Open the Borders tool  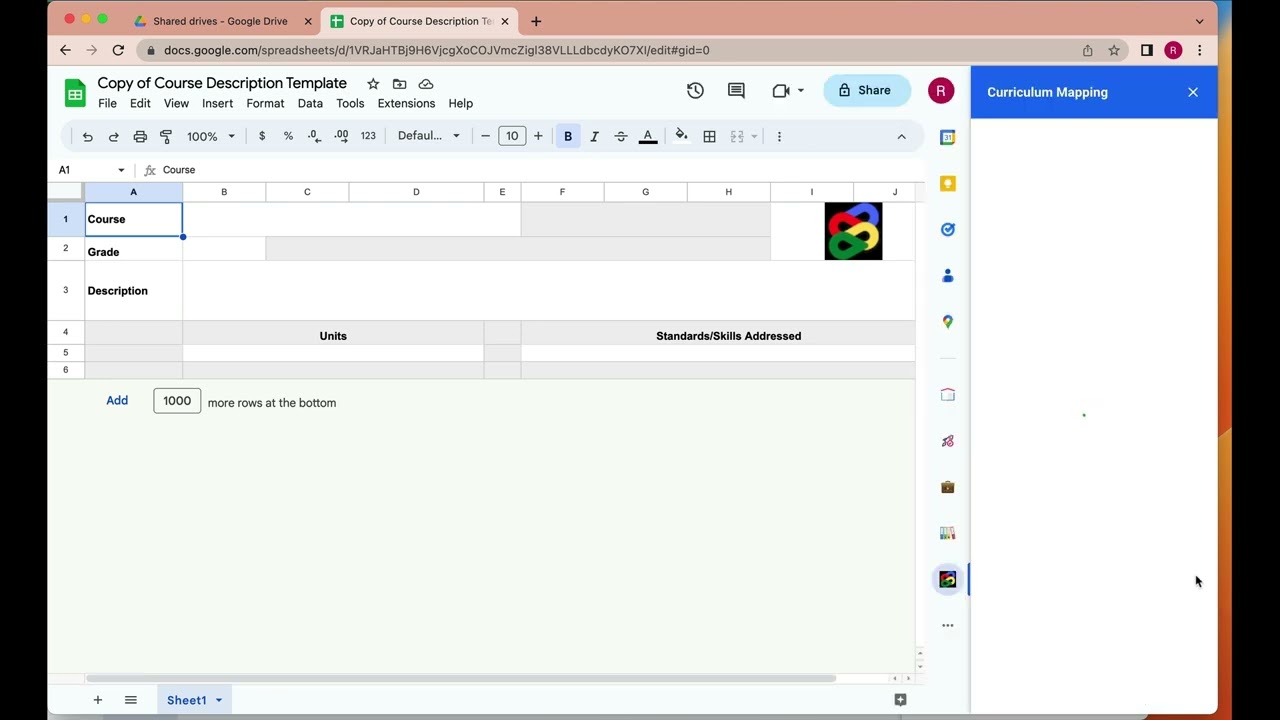tap(709, 136)
